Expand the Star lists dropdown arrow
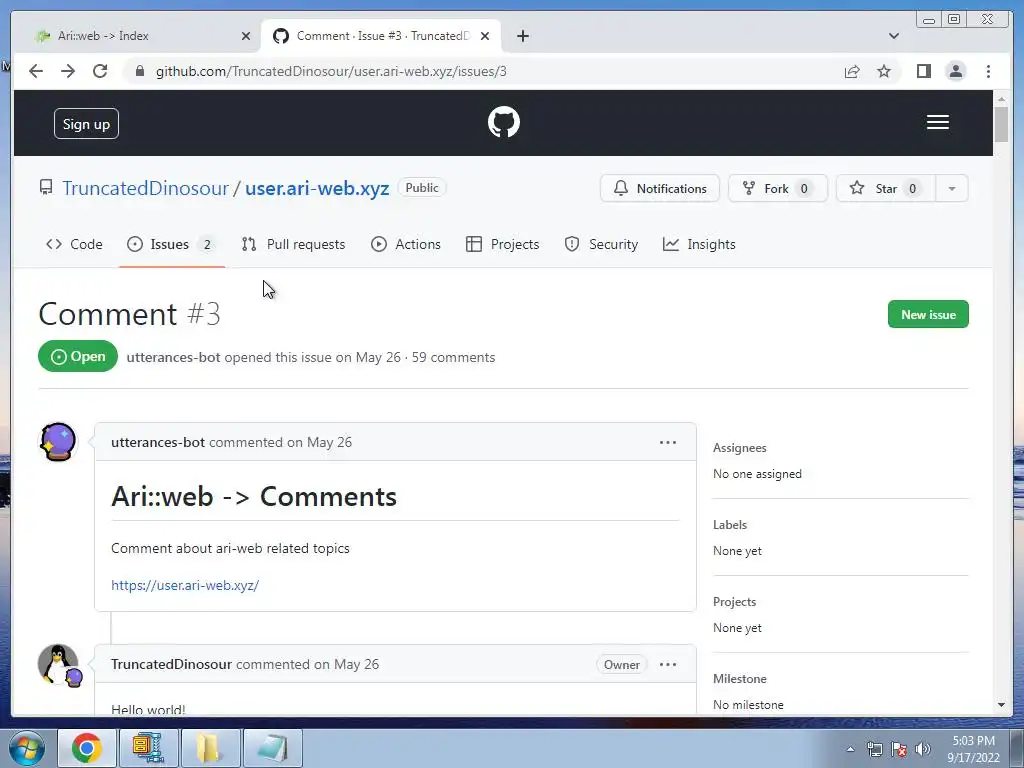 tap(952, 189)
